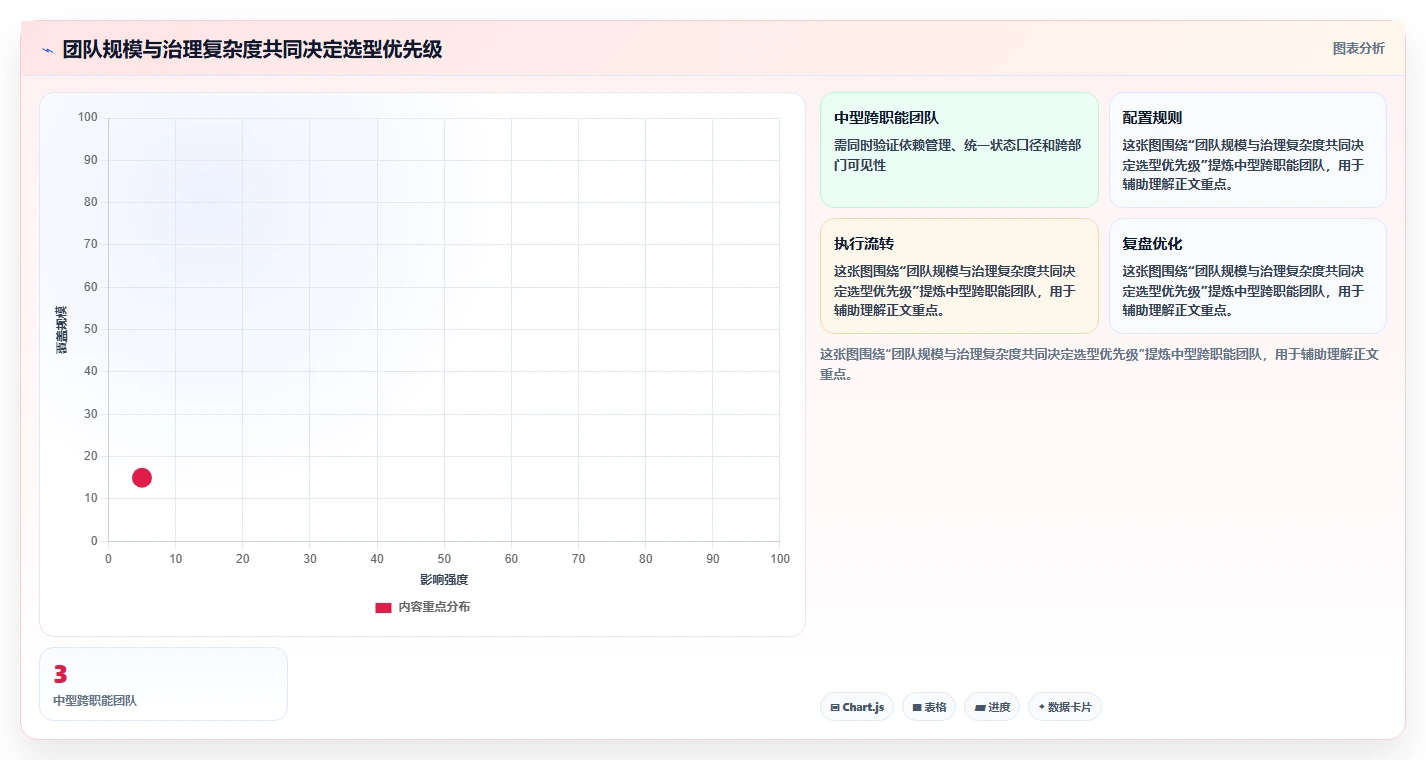Click y-axis tick label 50
This screenshot has width=1426, height=760.
[91, 329]
